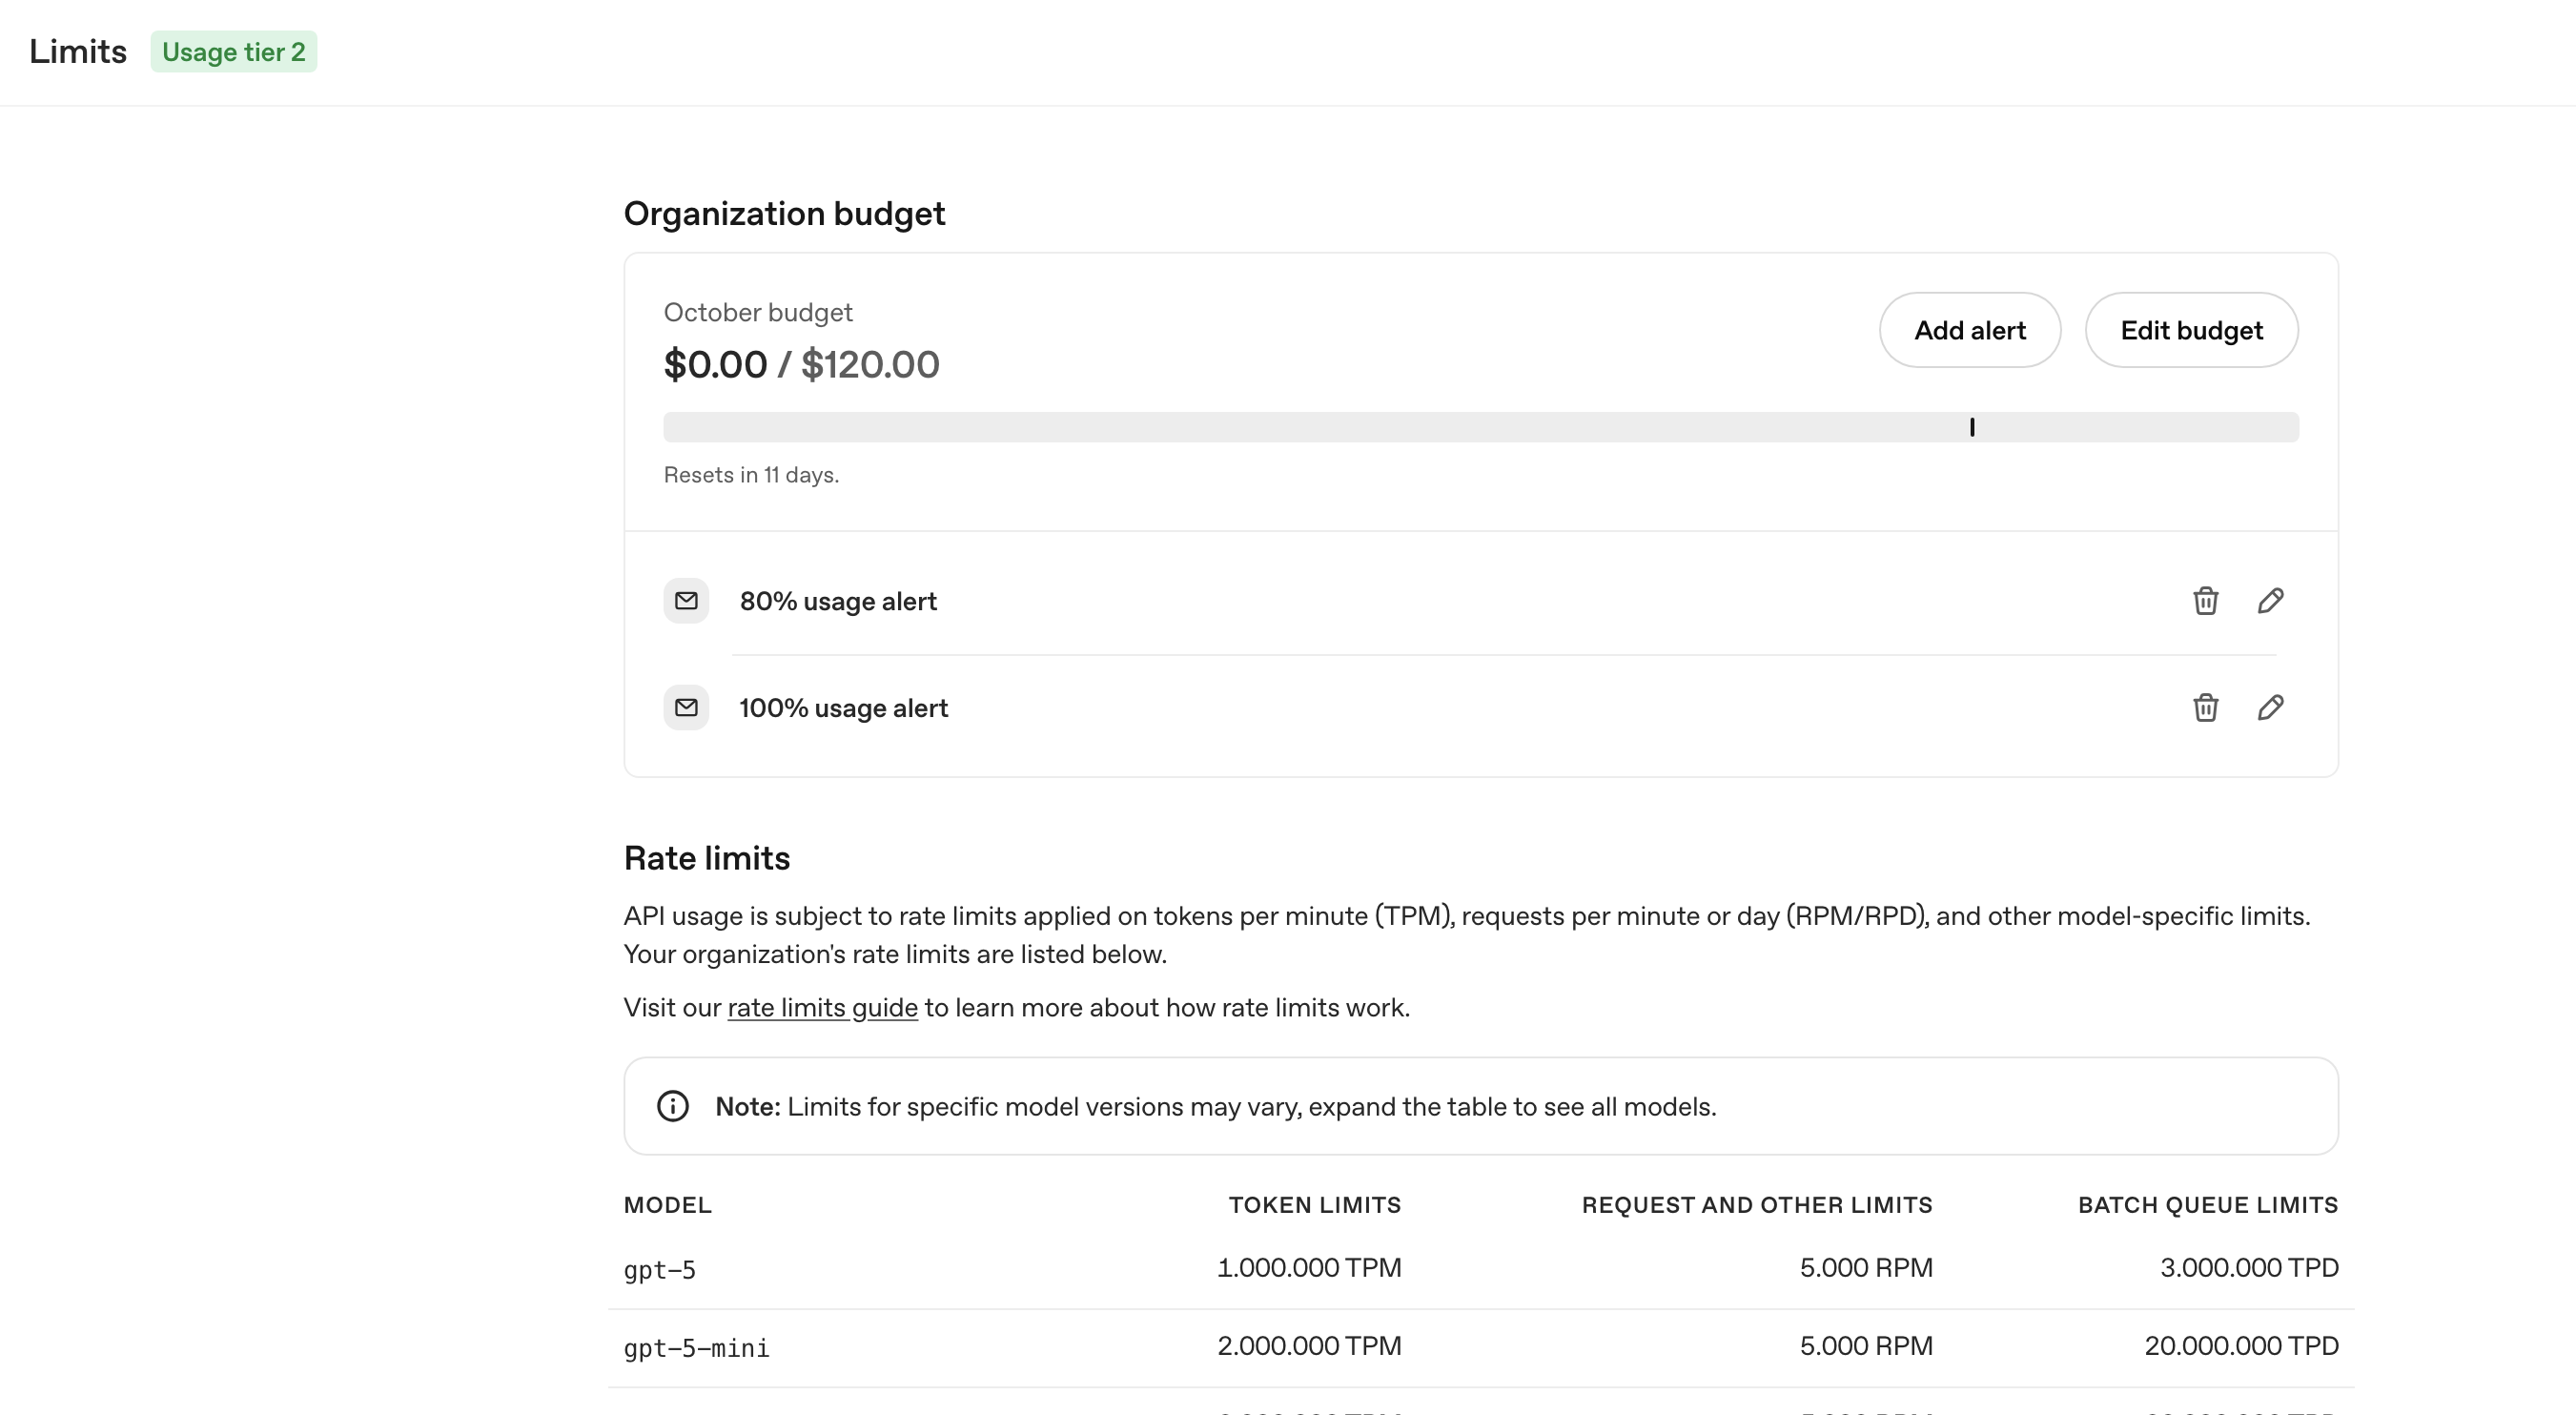Image resolution: width=2576 pixels, height=1415 pixels.
Task: Open Edit budget dialog
Action: point(2191,330)
